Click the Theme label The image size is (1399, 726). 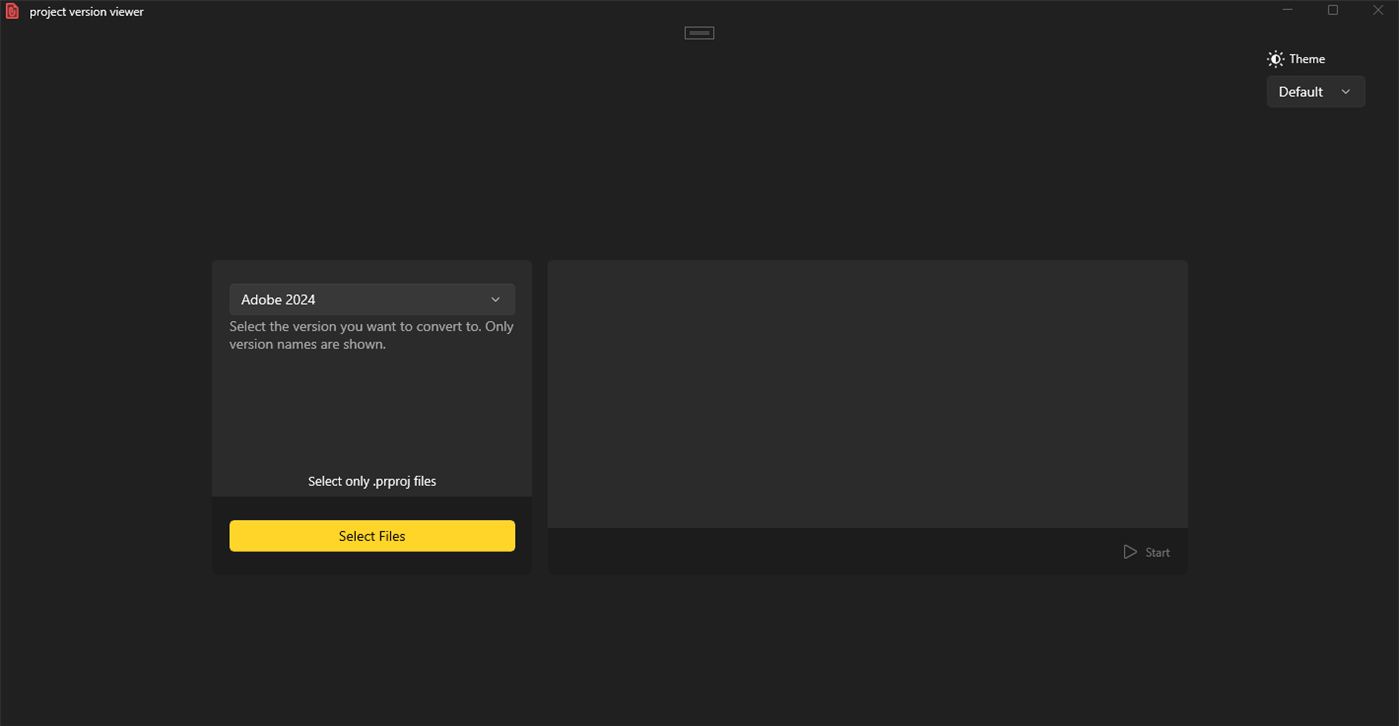(1307, 59)
